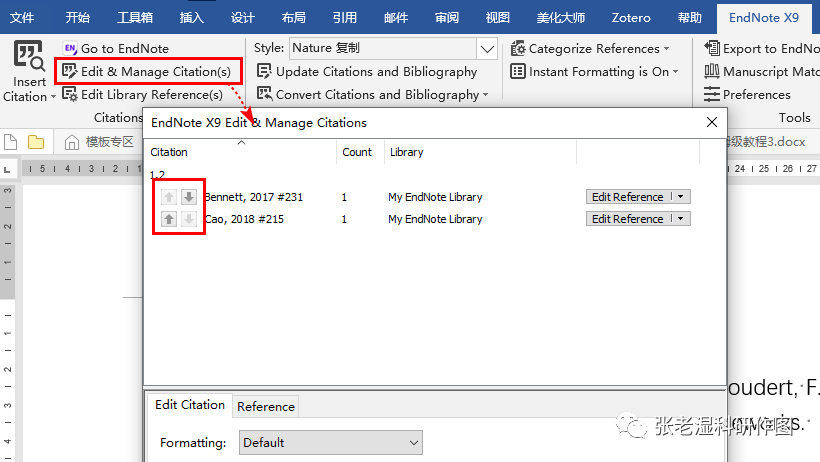Click the document tab ending 级教程3.docx
The width and height of the screenshot is (820, 462).
(x=766, y=142)
